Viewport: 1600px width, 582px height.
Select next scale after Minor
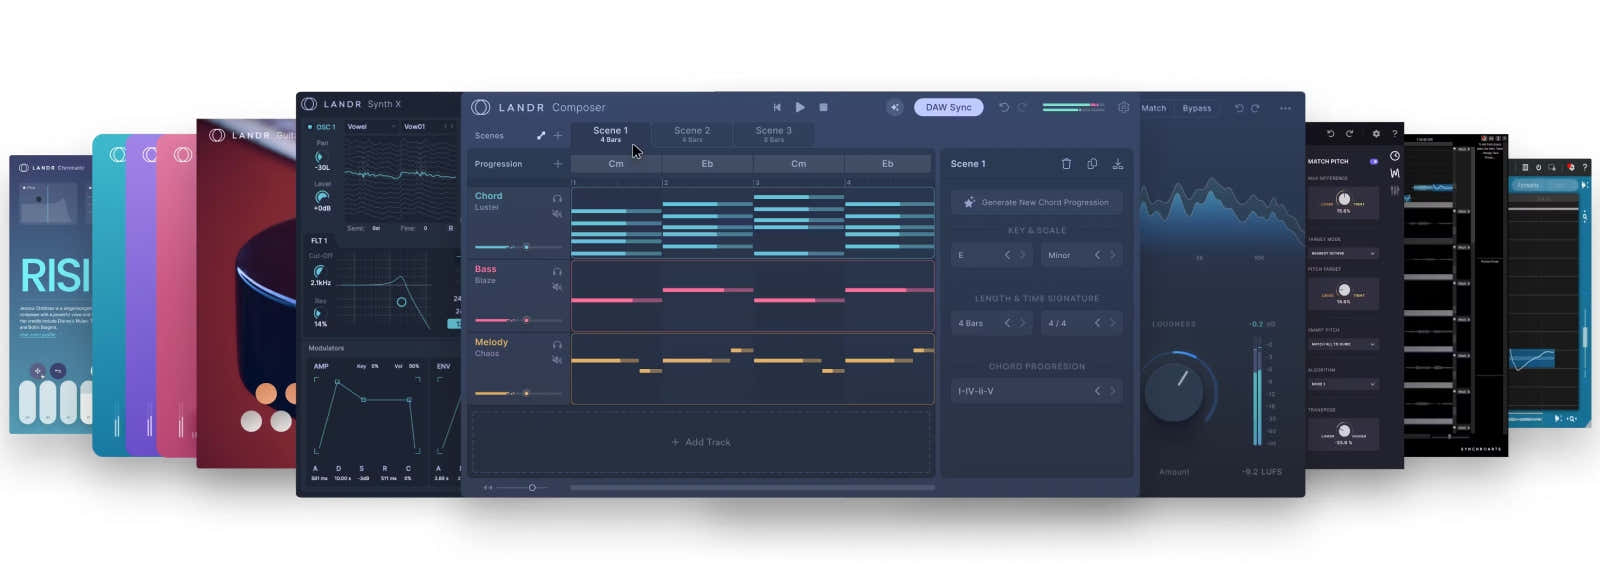[1112, 255]
